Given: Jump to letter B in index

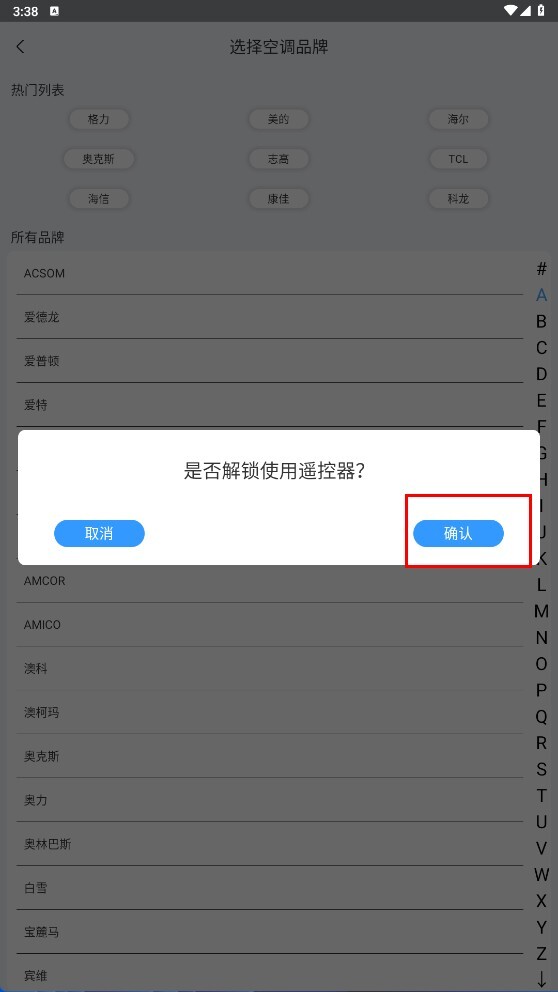Looking at the screenshot, I should pos(541,321).
